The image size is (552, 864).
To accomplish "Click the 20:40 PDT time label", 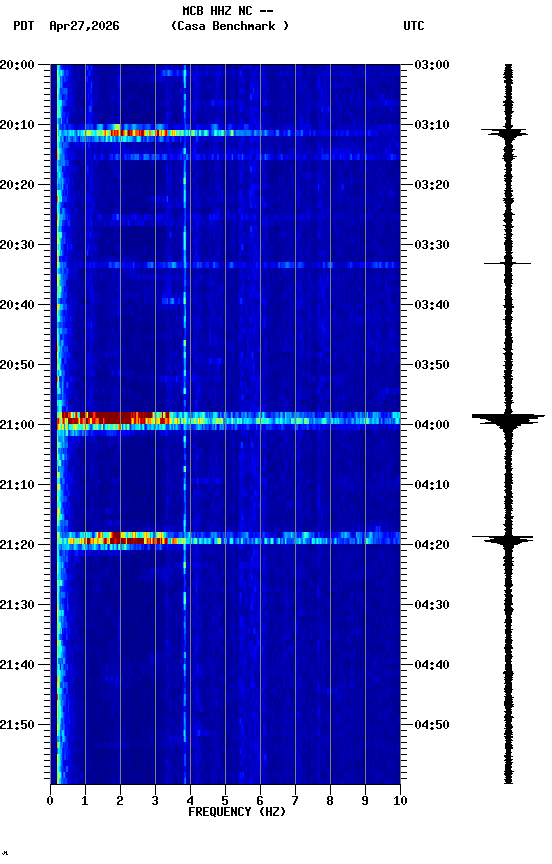I will pyautogui.click(x=17, y=305).
